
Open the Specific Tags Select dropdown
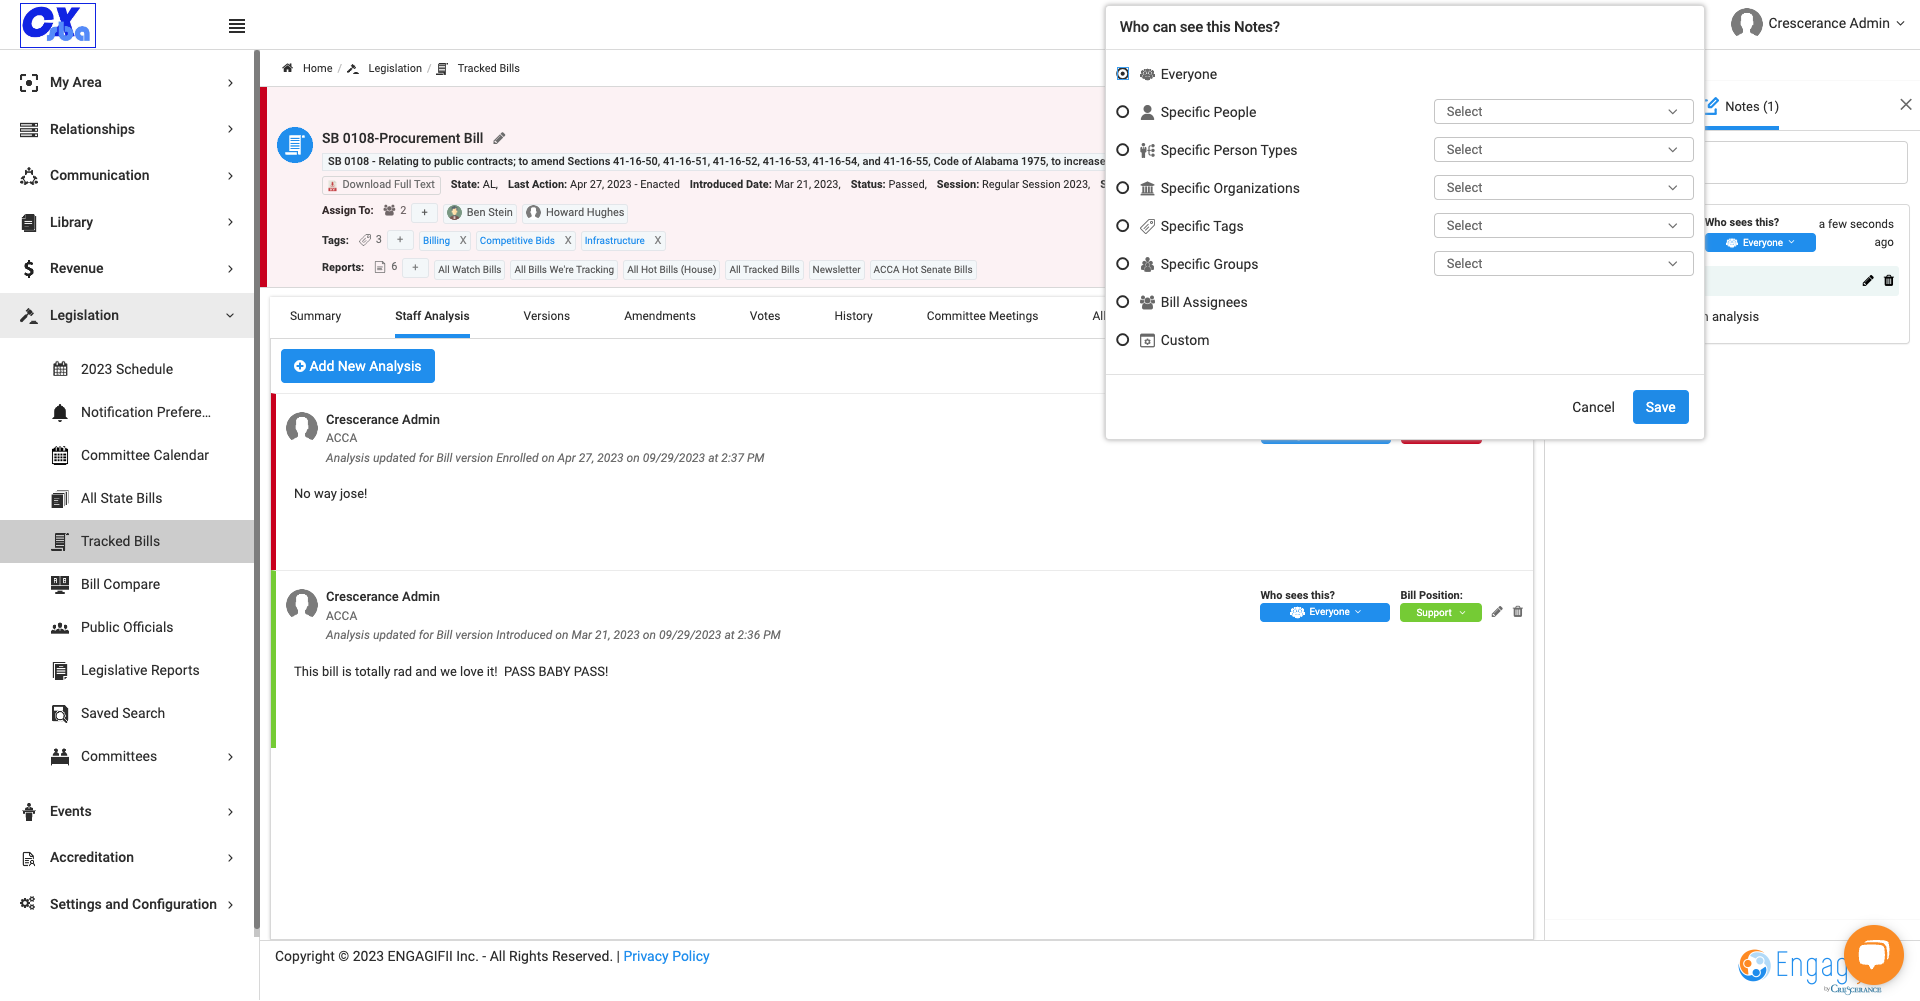point(1563,226)
